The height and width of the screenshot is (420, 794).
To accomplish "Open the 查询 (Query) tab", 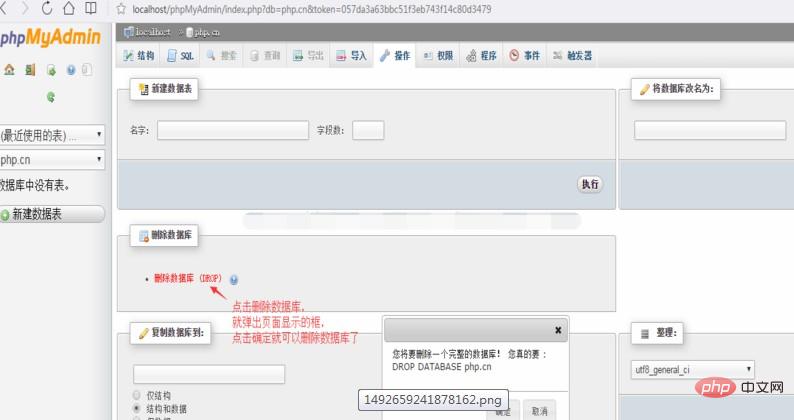I will [x=265, y=56].
